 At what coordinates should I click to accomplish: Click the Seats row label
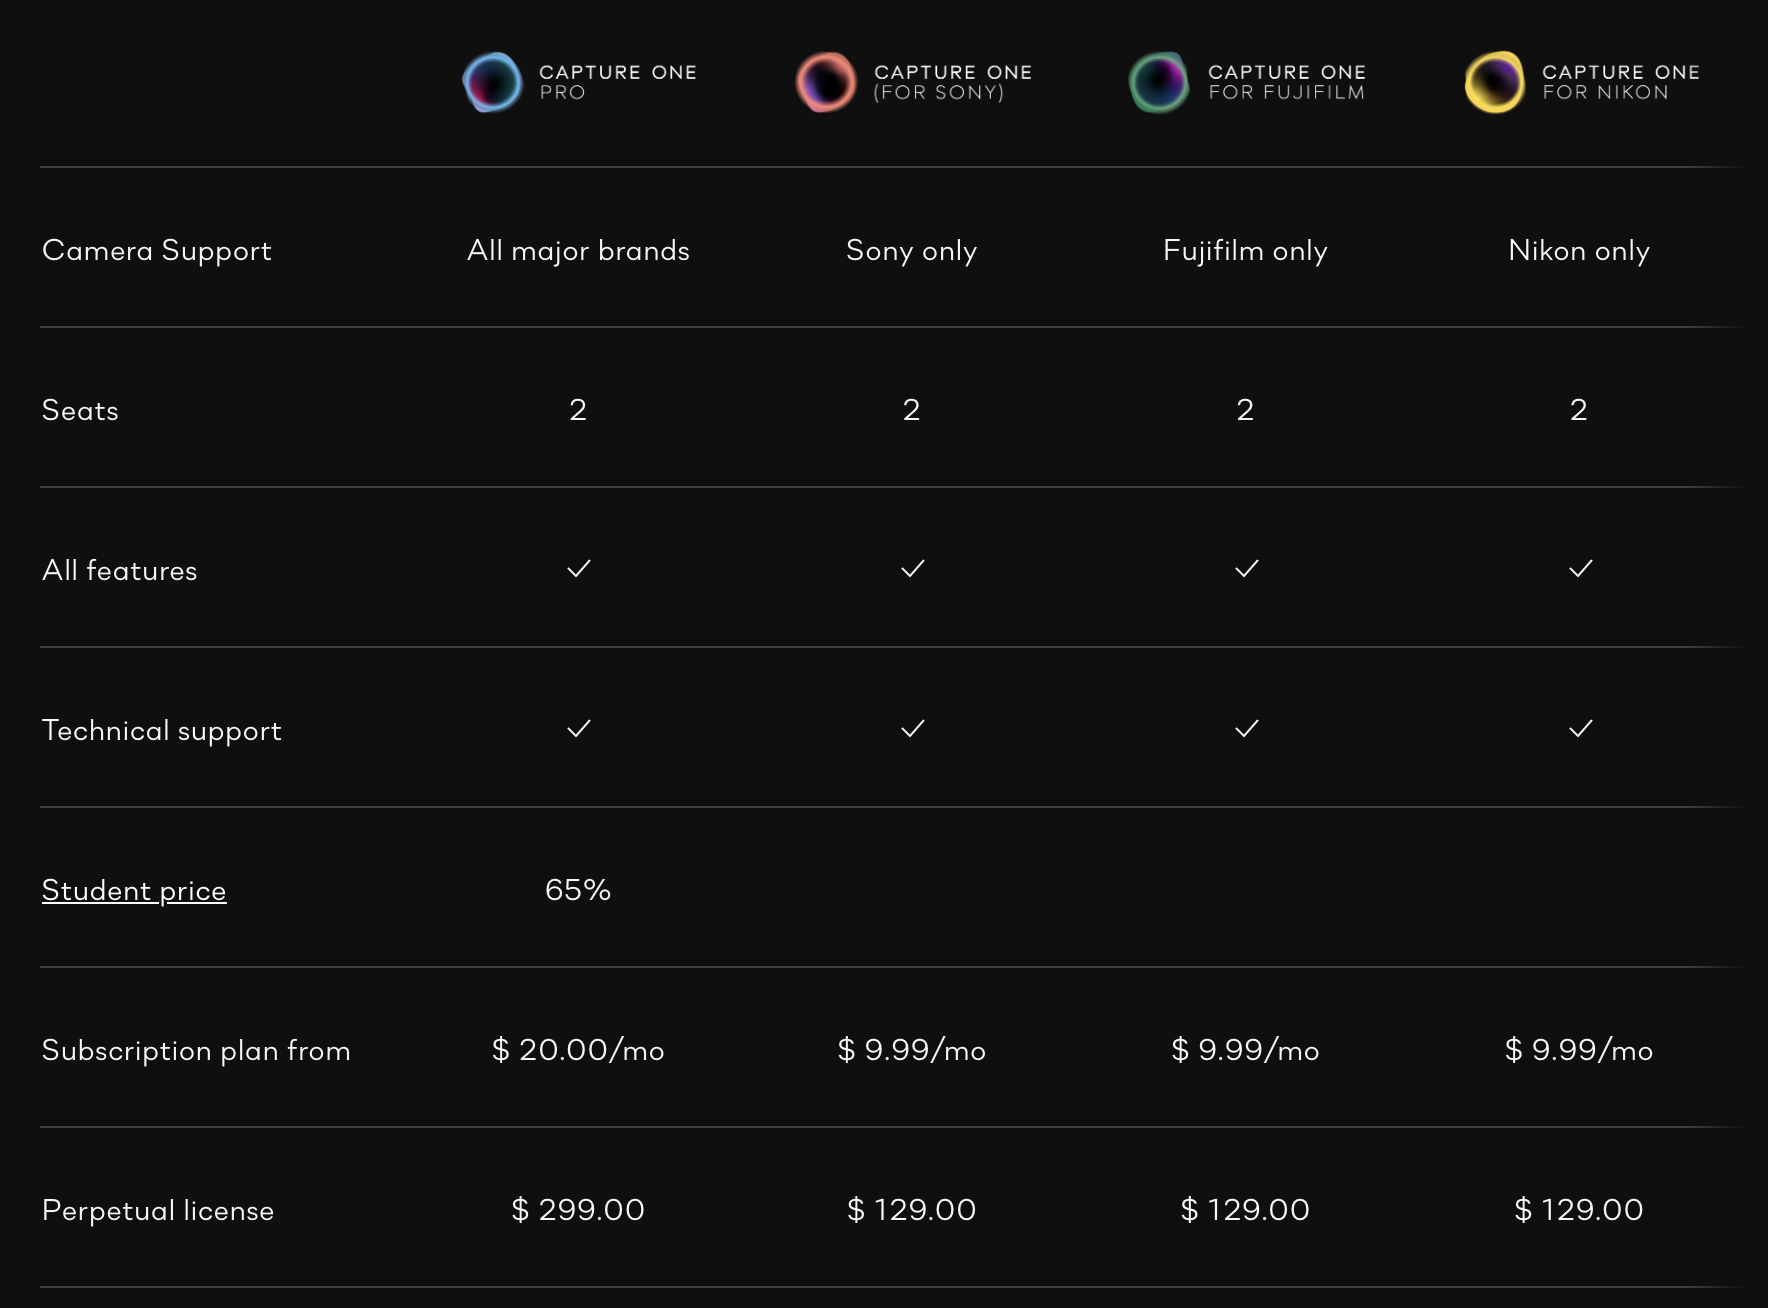pyautogui.click(x=80, y=410)
